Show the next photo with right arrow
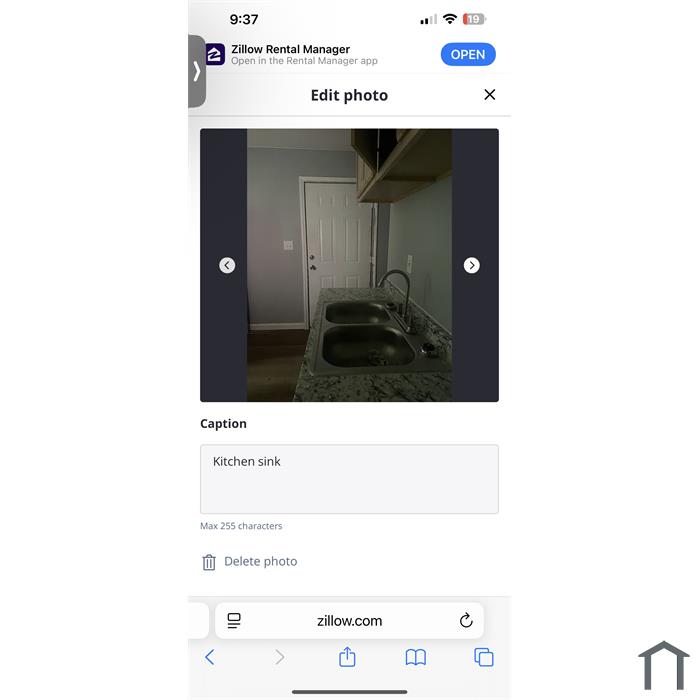 tap(471, 265)
